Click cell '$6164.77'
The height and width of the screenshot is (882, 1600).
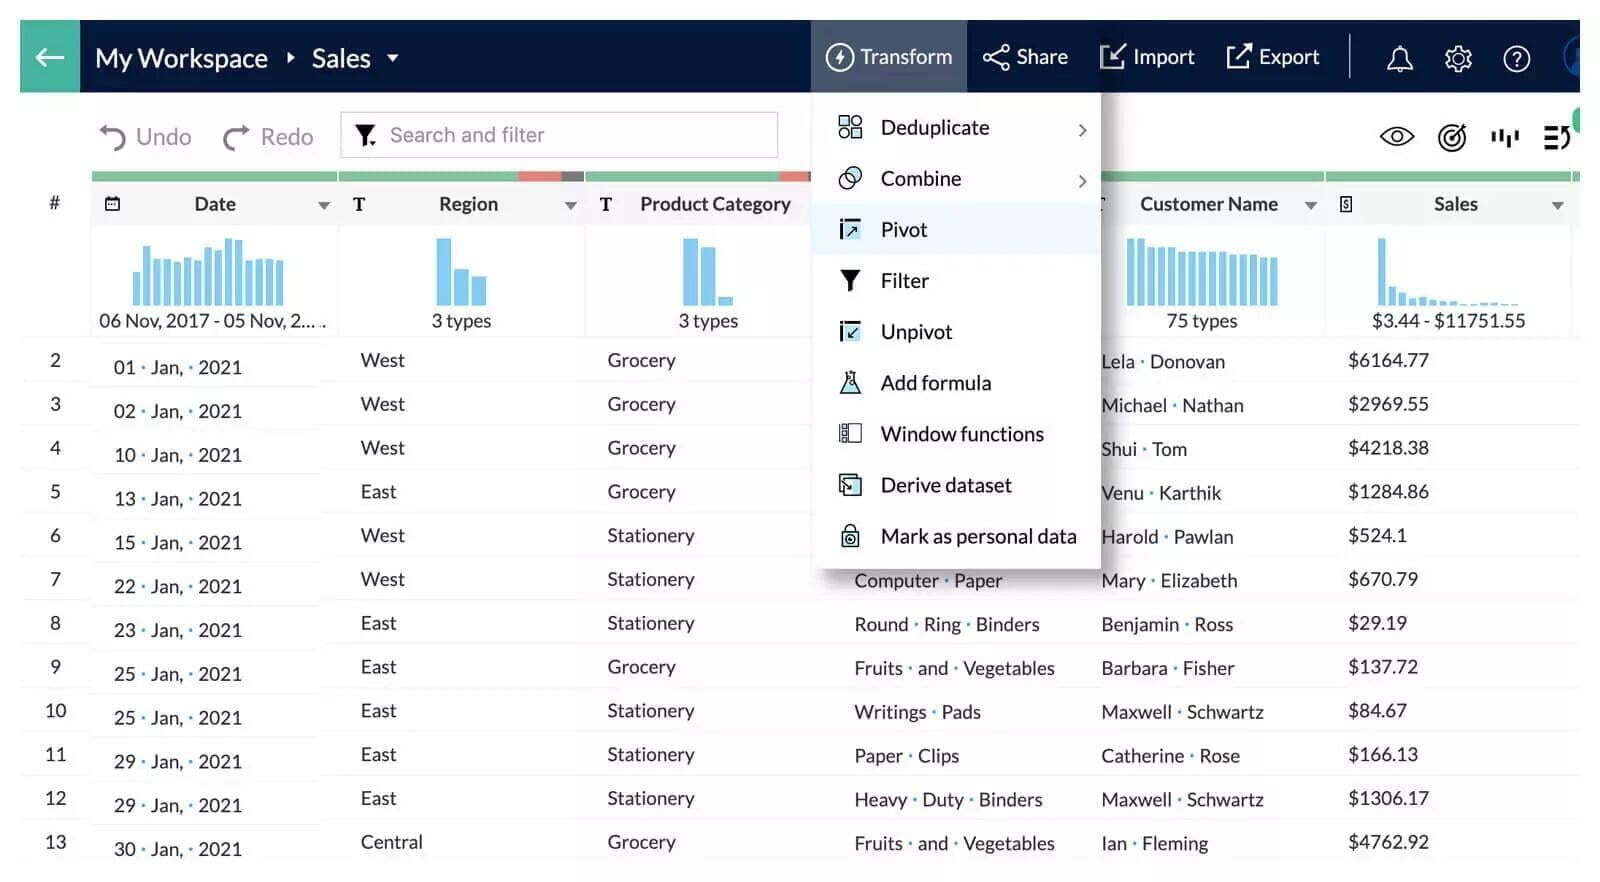pos(1388,360)
